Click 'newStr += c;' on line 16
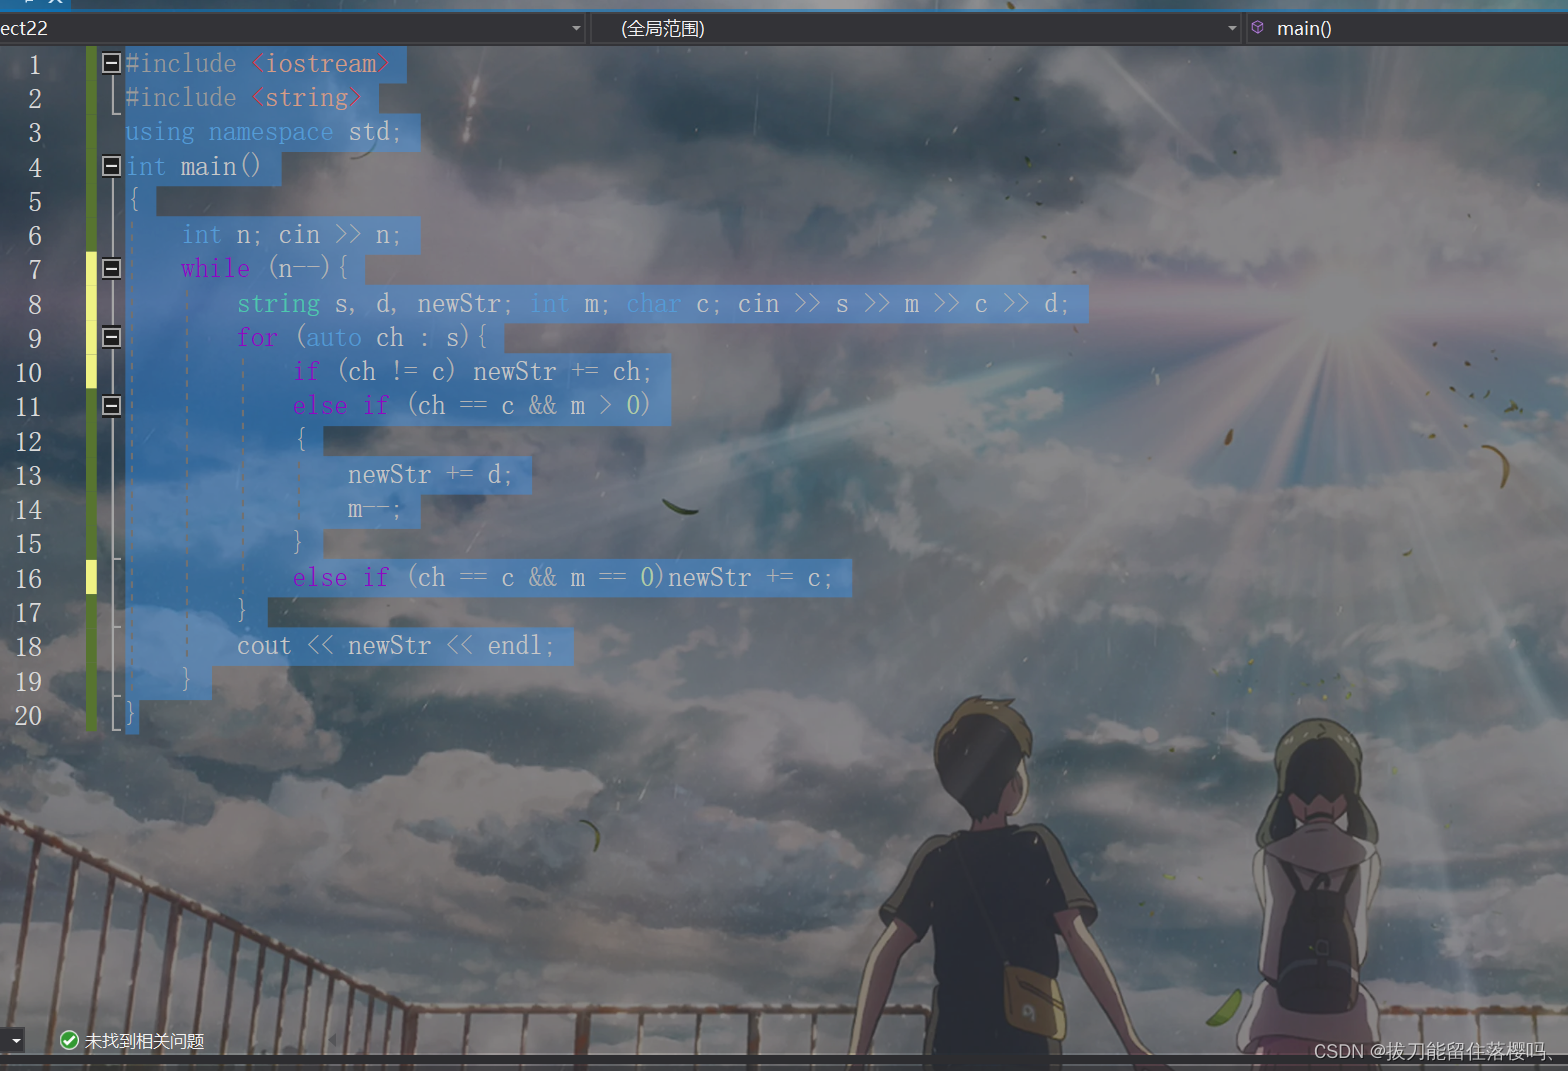The width and height of the screenshot is (1568, 1071). 750,578
